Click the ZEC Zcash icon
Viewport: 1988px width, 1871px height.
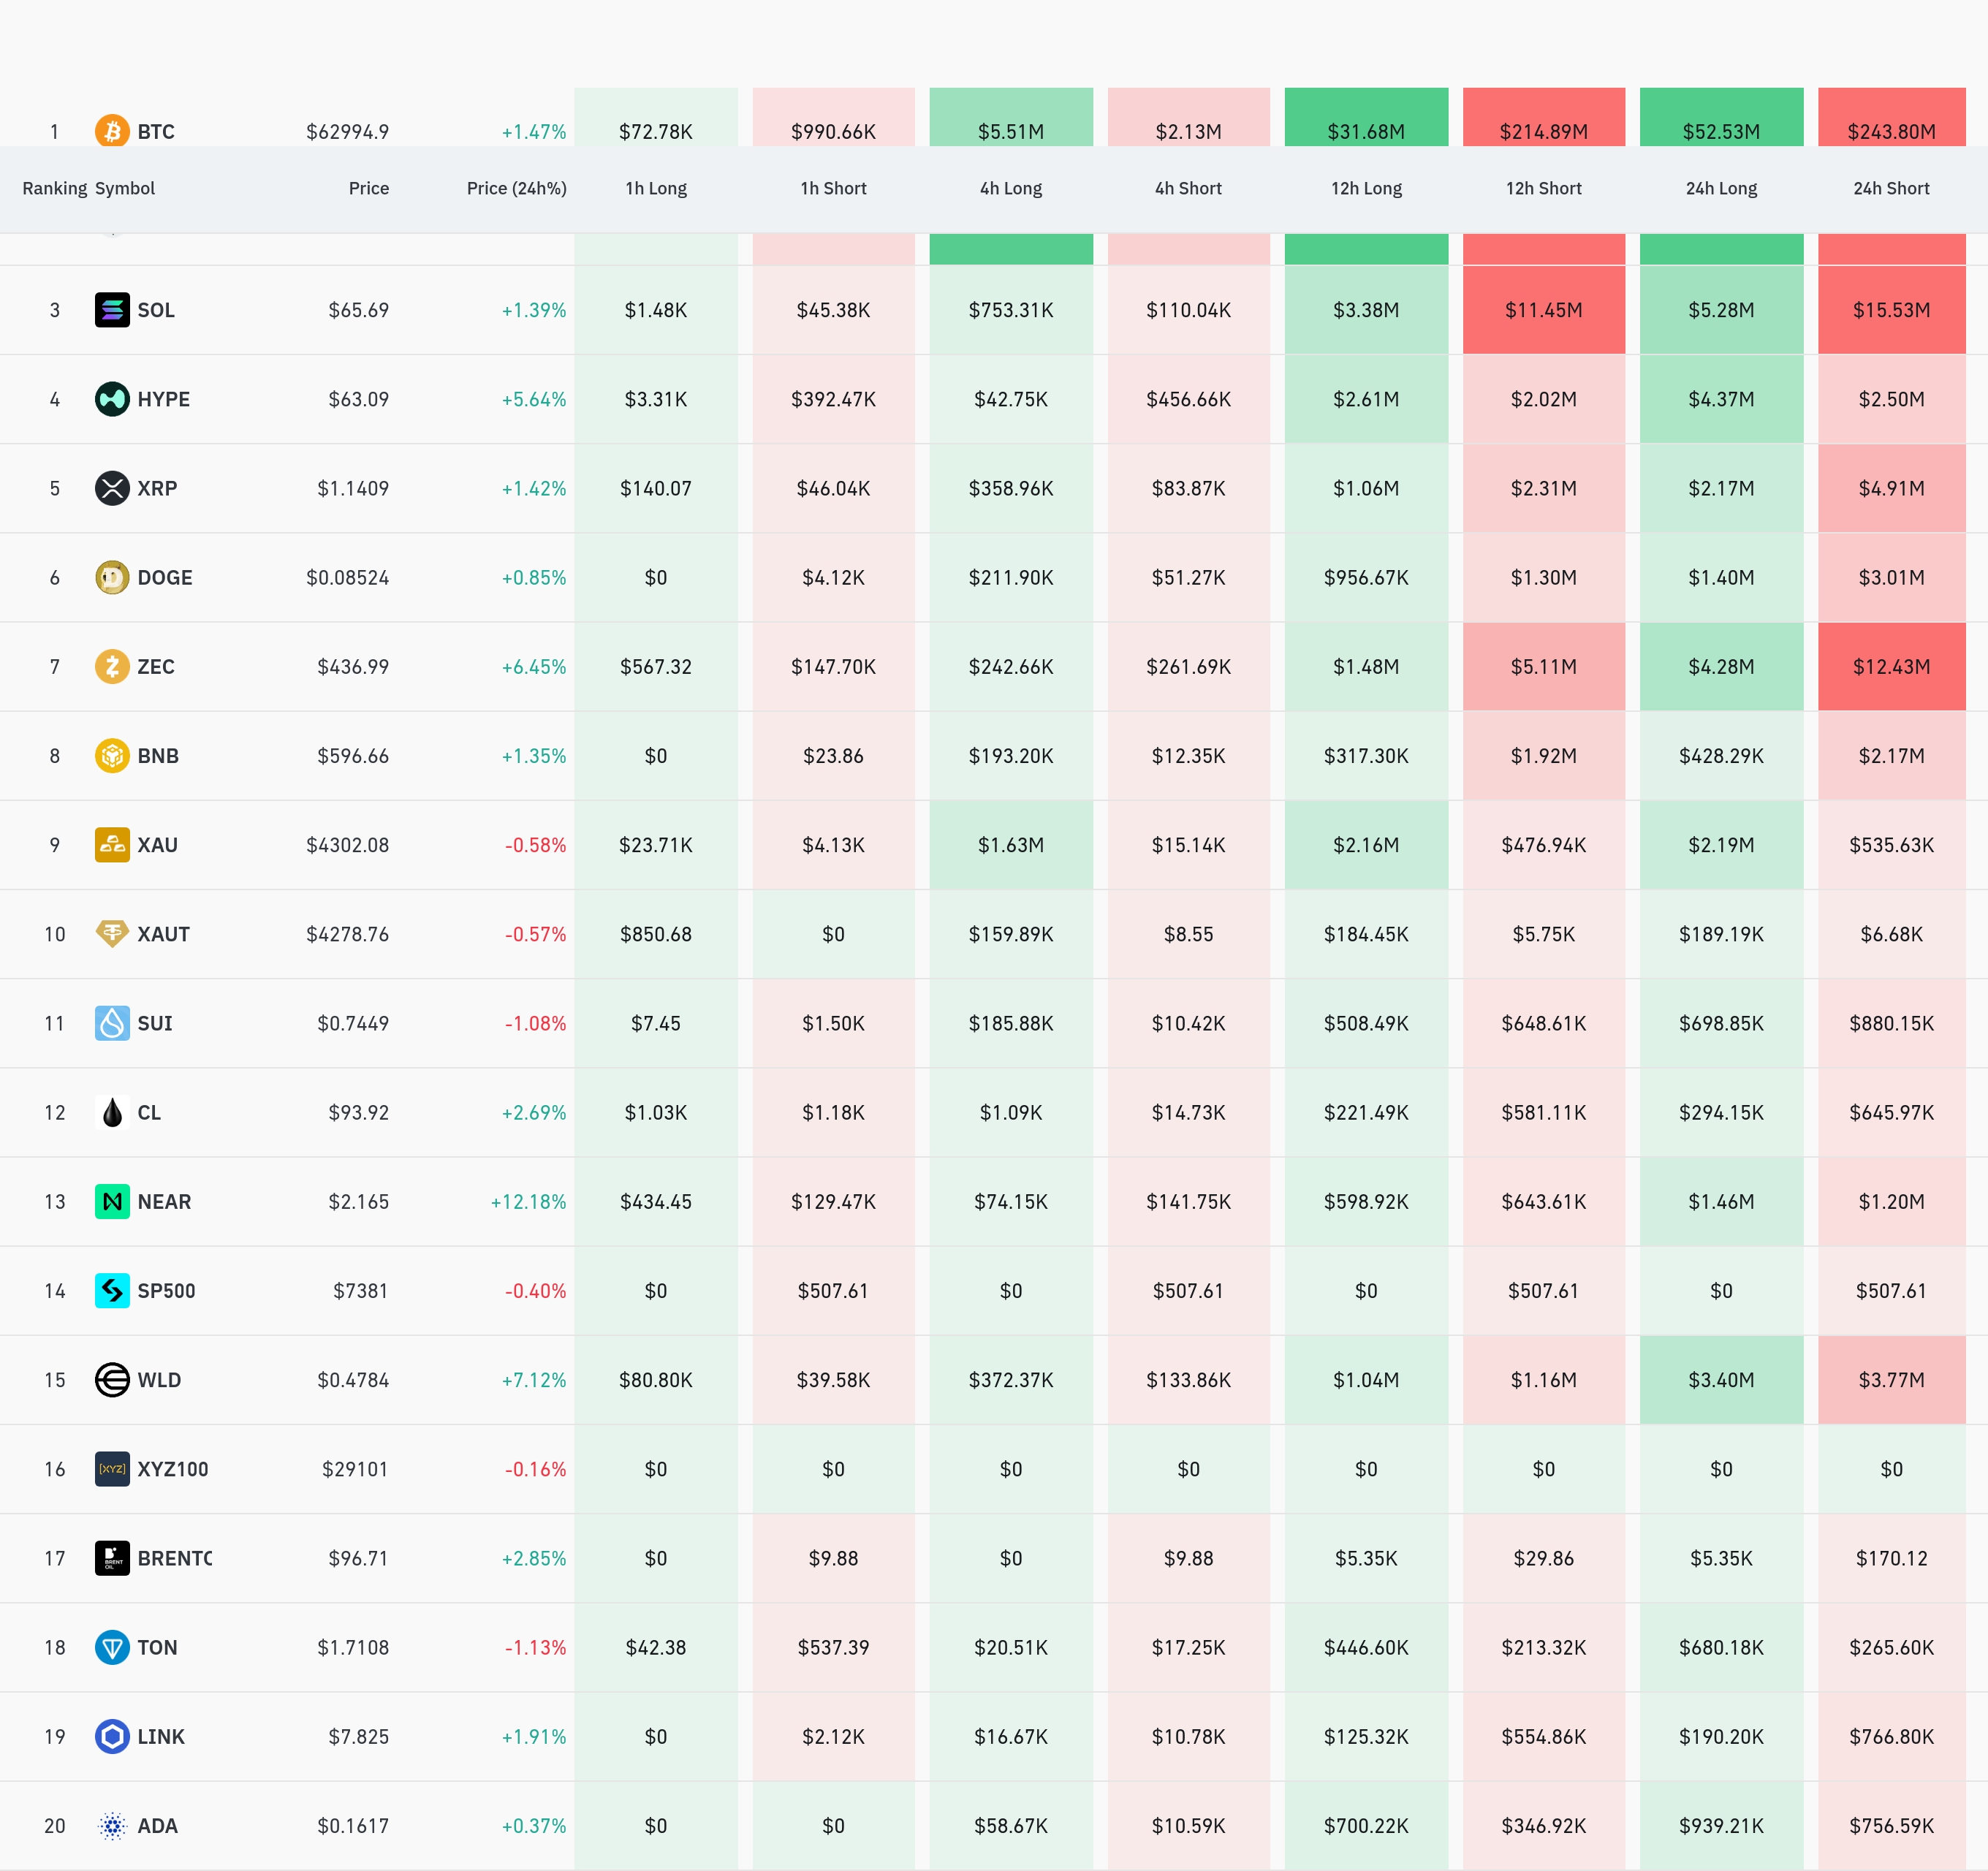pyautogui.click(x=112, y=666)
